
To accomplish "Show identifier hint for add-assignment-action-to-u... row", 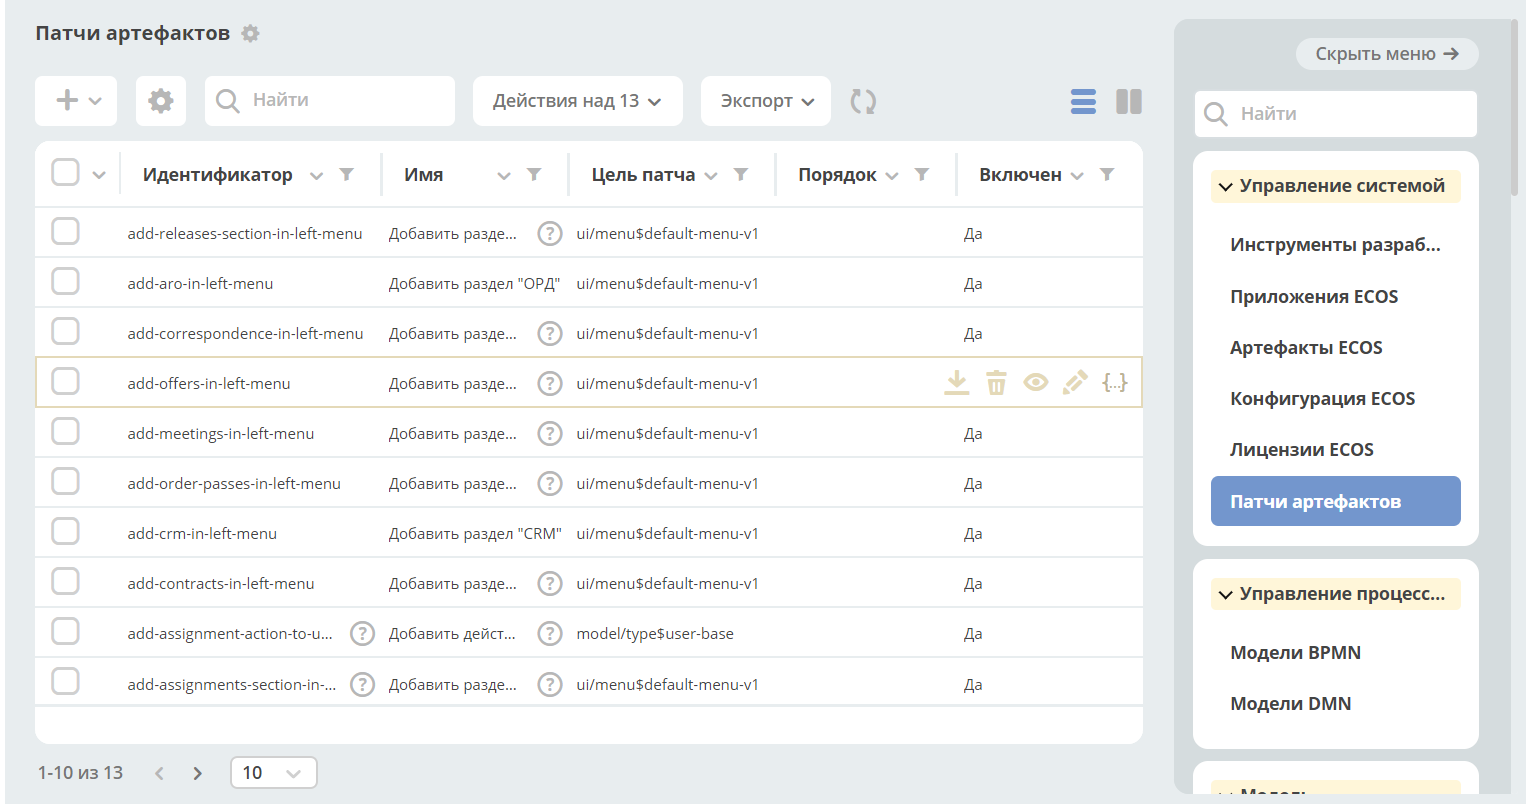I will point(363,633).
